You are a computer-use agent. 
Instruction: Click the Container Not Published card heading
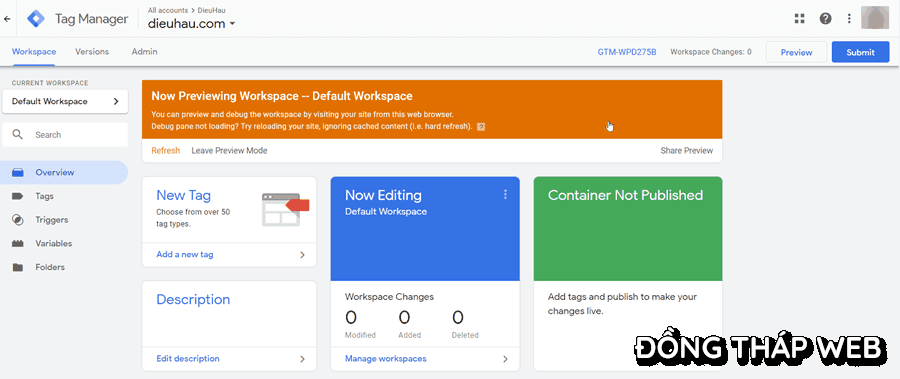(x=625, y=195)
